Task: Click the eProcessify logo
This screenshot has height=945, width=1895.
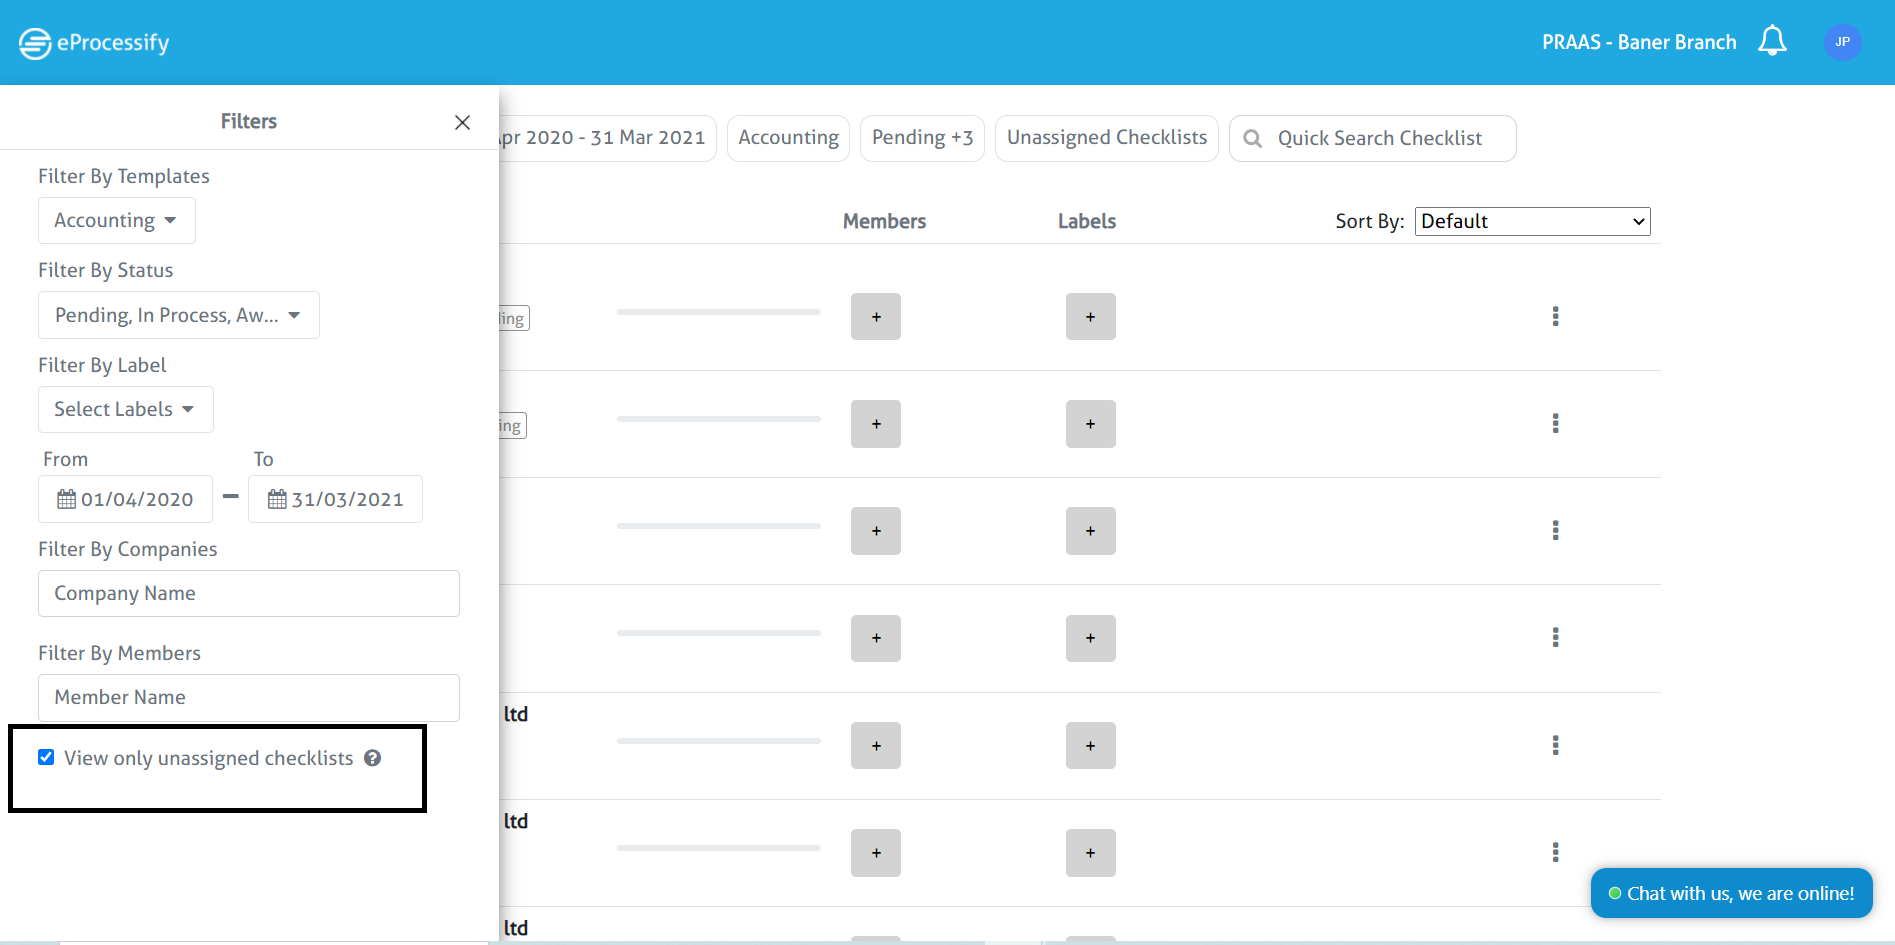Action: 94,43
